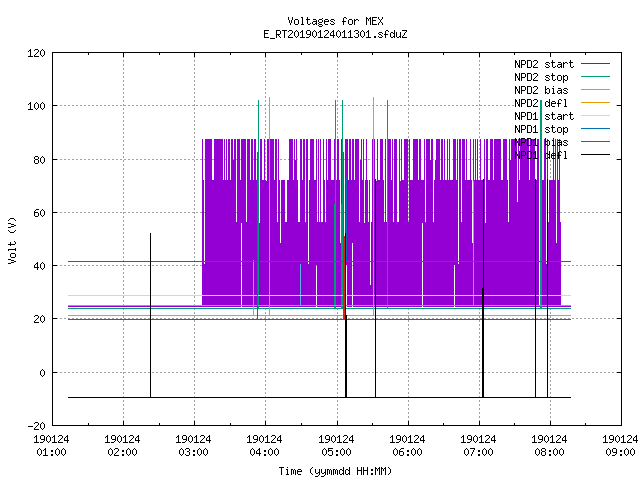The image size is (640, 480).
Task: Click the x-axis tick 190124 04:00
Action: pyautogui.click(x=264, y=446)
